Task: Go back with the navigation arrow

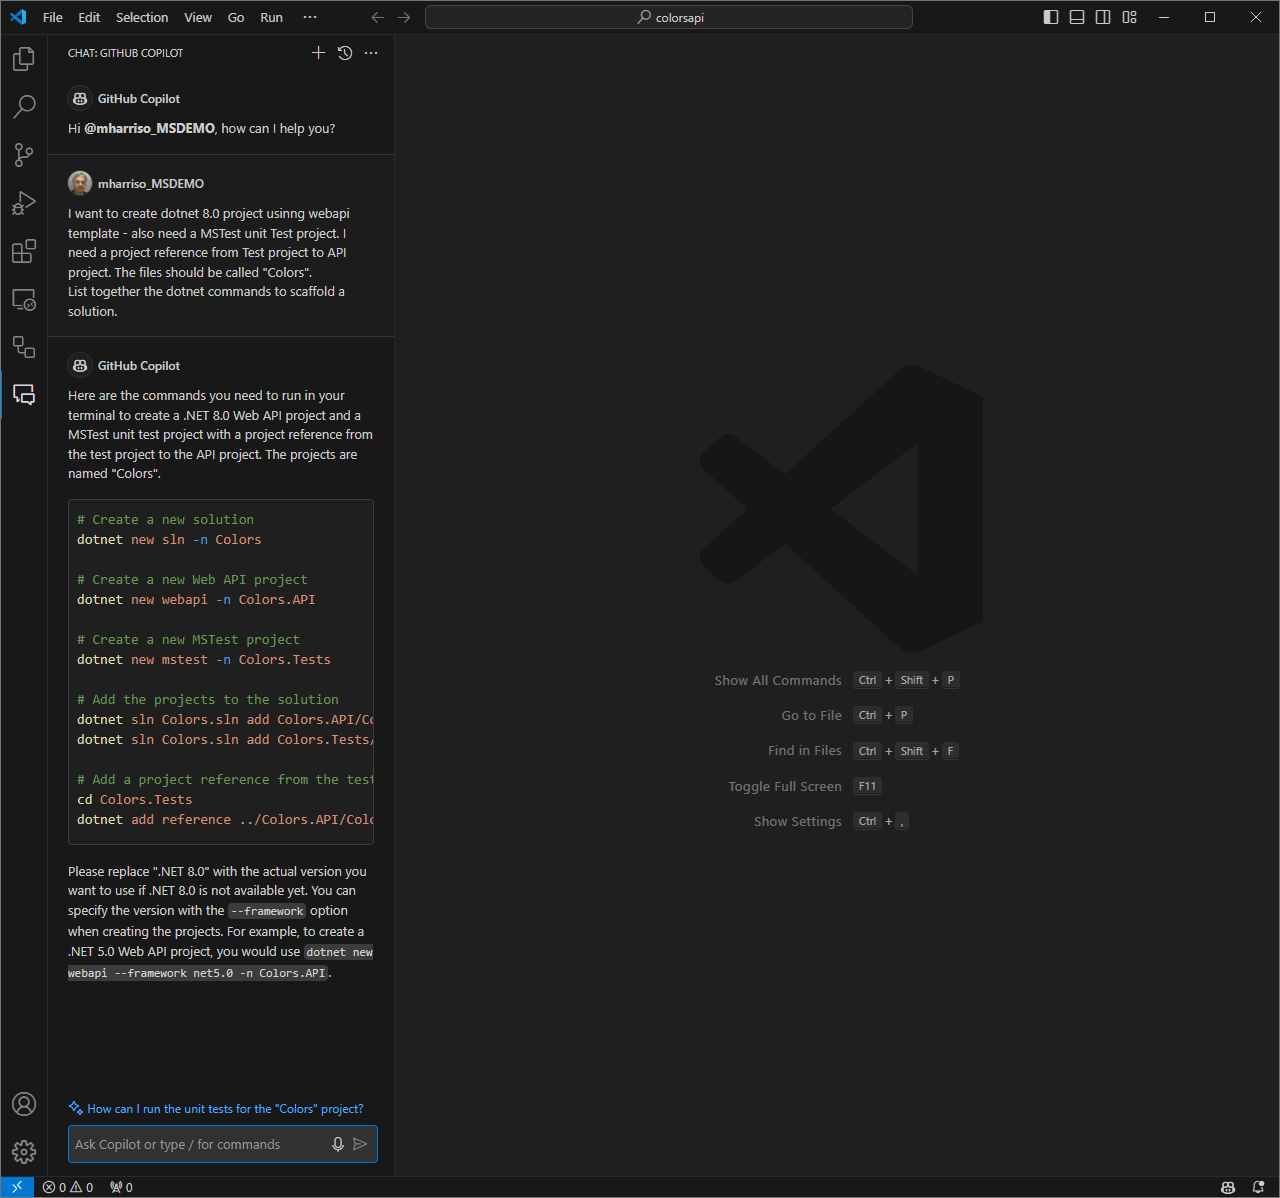Action: (x=377, y=17)
